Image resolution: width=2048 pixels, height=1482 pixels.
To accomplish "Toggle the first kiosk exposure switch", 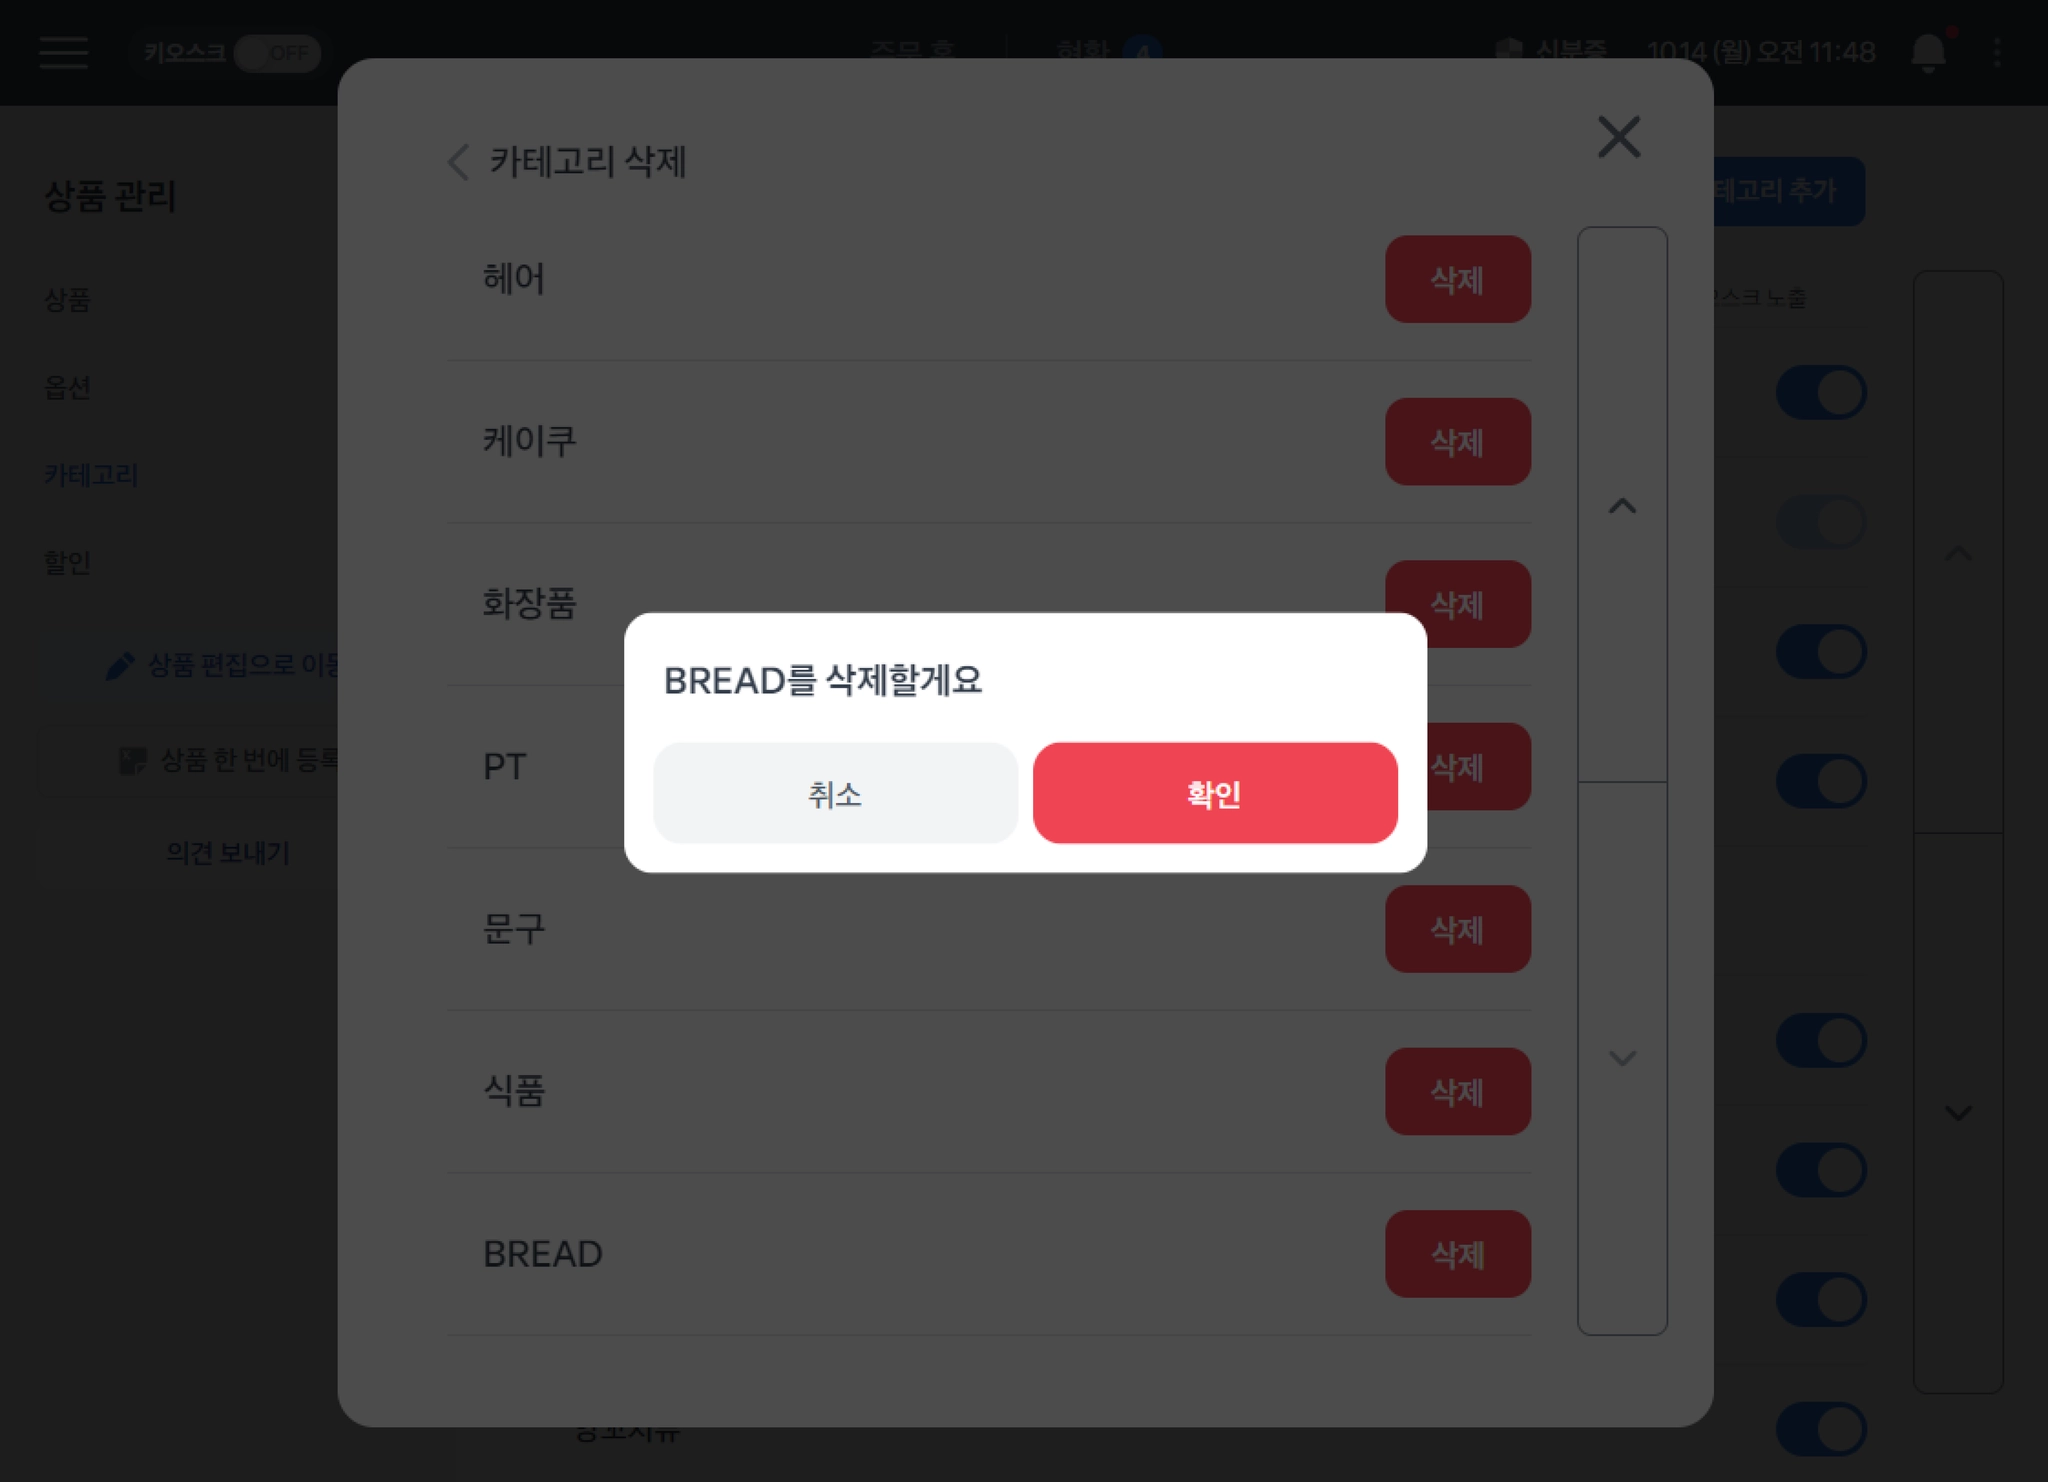I will 1821,392.
